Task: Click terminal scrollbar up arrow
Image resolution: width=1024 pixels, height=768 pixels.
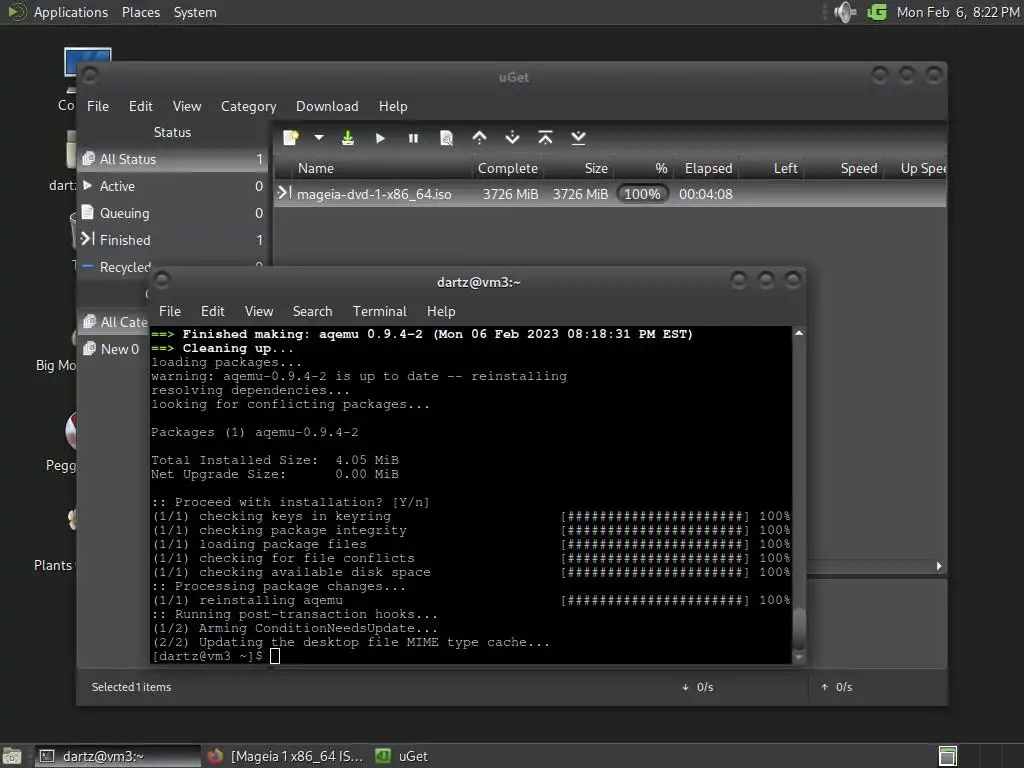Action: pyautogui.click(x=799, y=333)
